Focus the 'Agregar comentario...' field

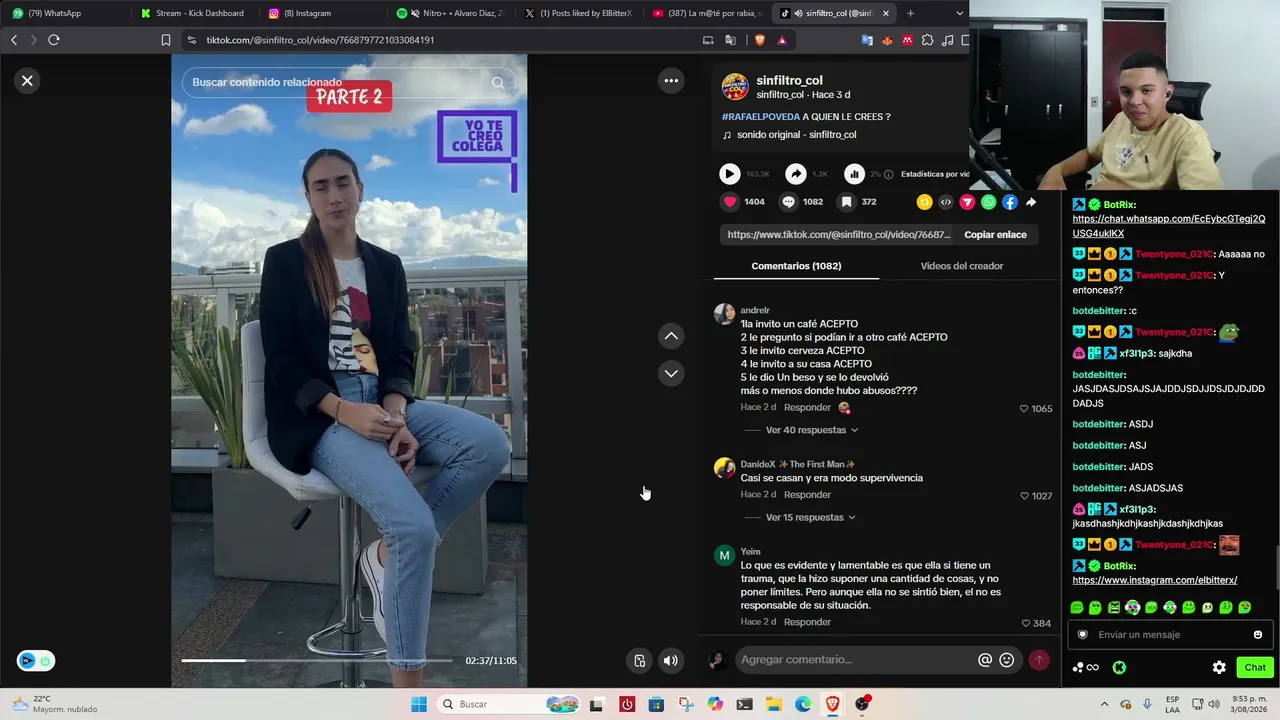pyautogui.click(x=855, y=660)
